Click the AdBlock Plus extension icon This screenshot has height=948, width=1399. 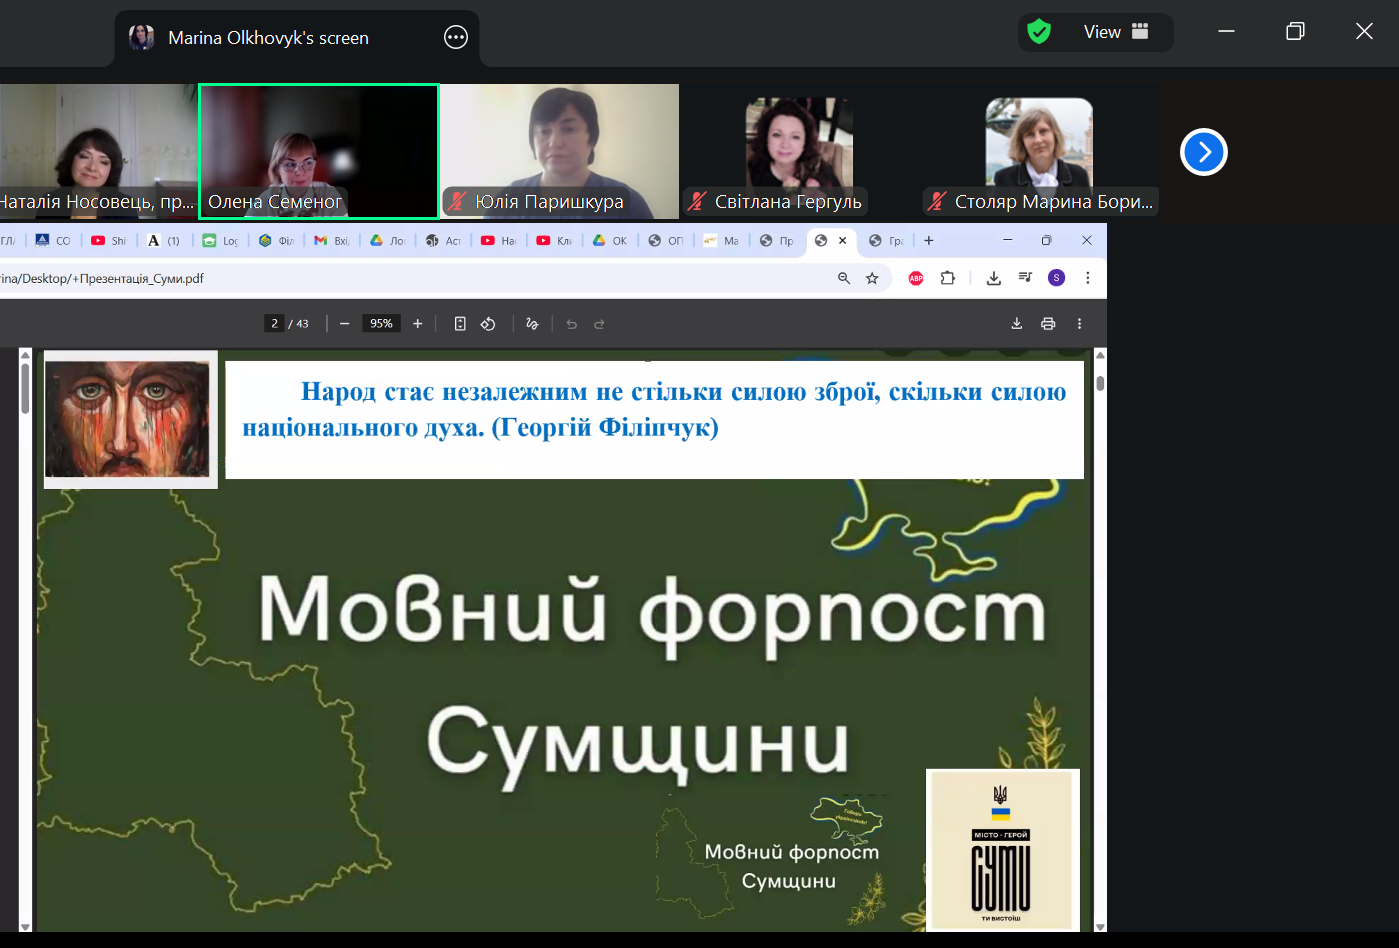click(x=916, y=278)
